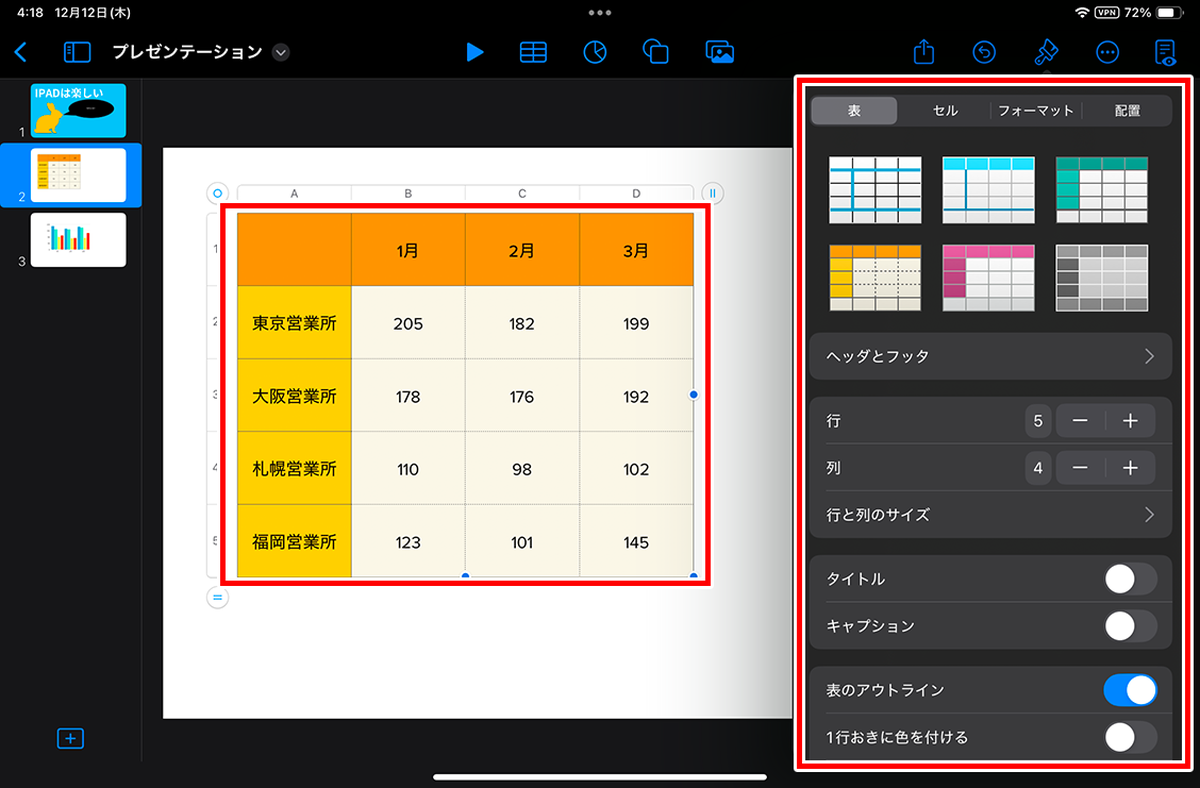The image size is (1200, 788).
Task: Enable the キャプション switch
Action: [1131, 626]
